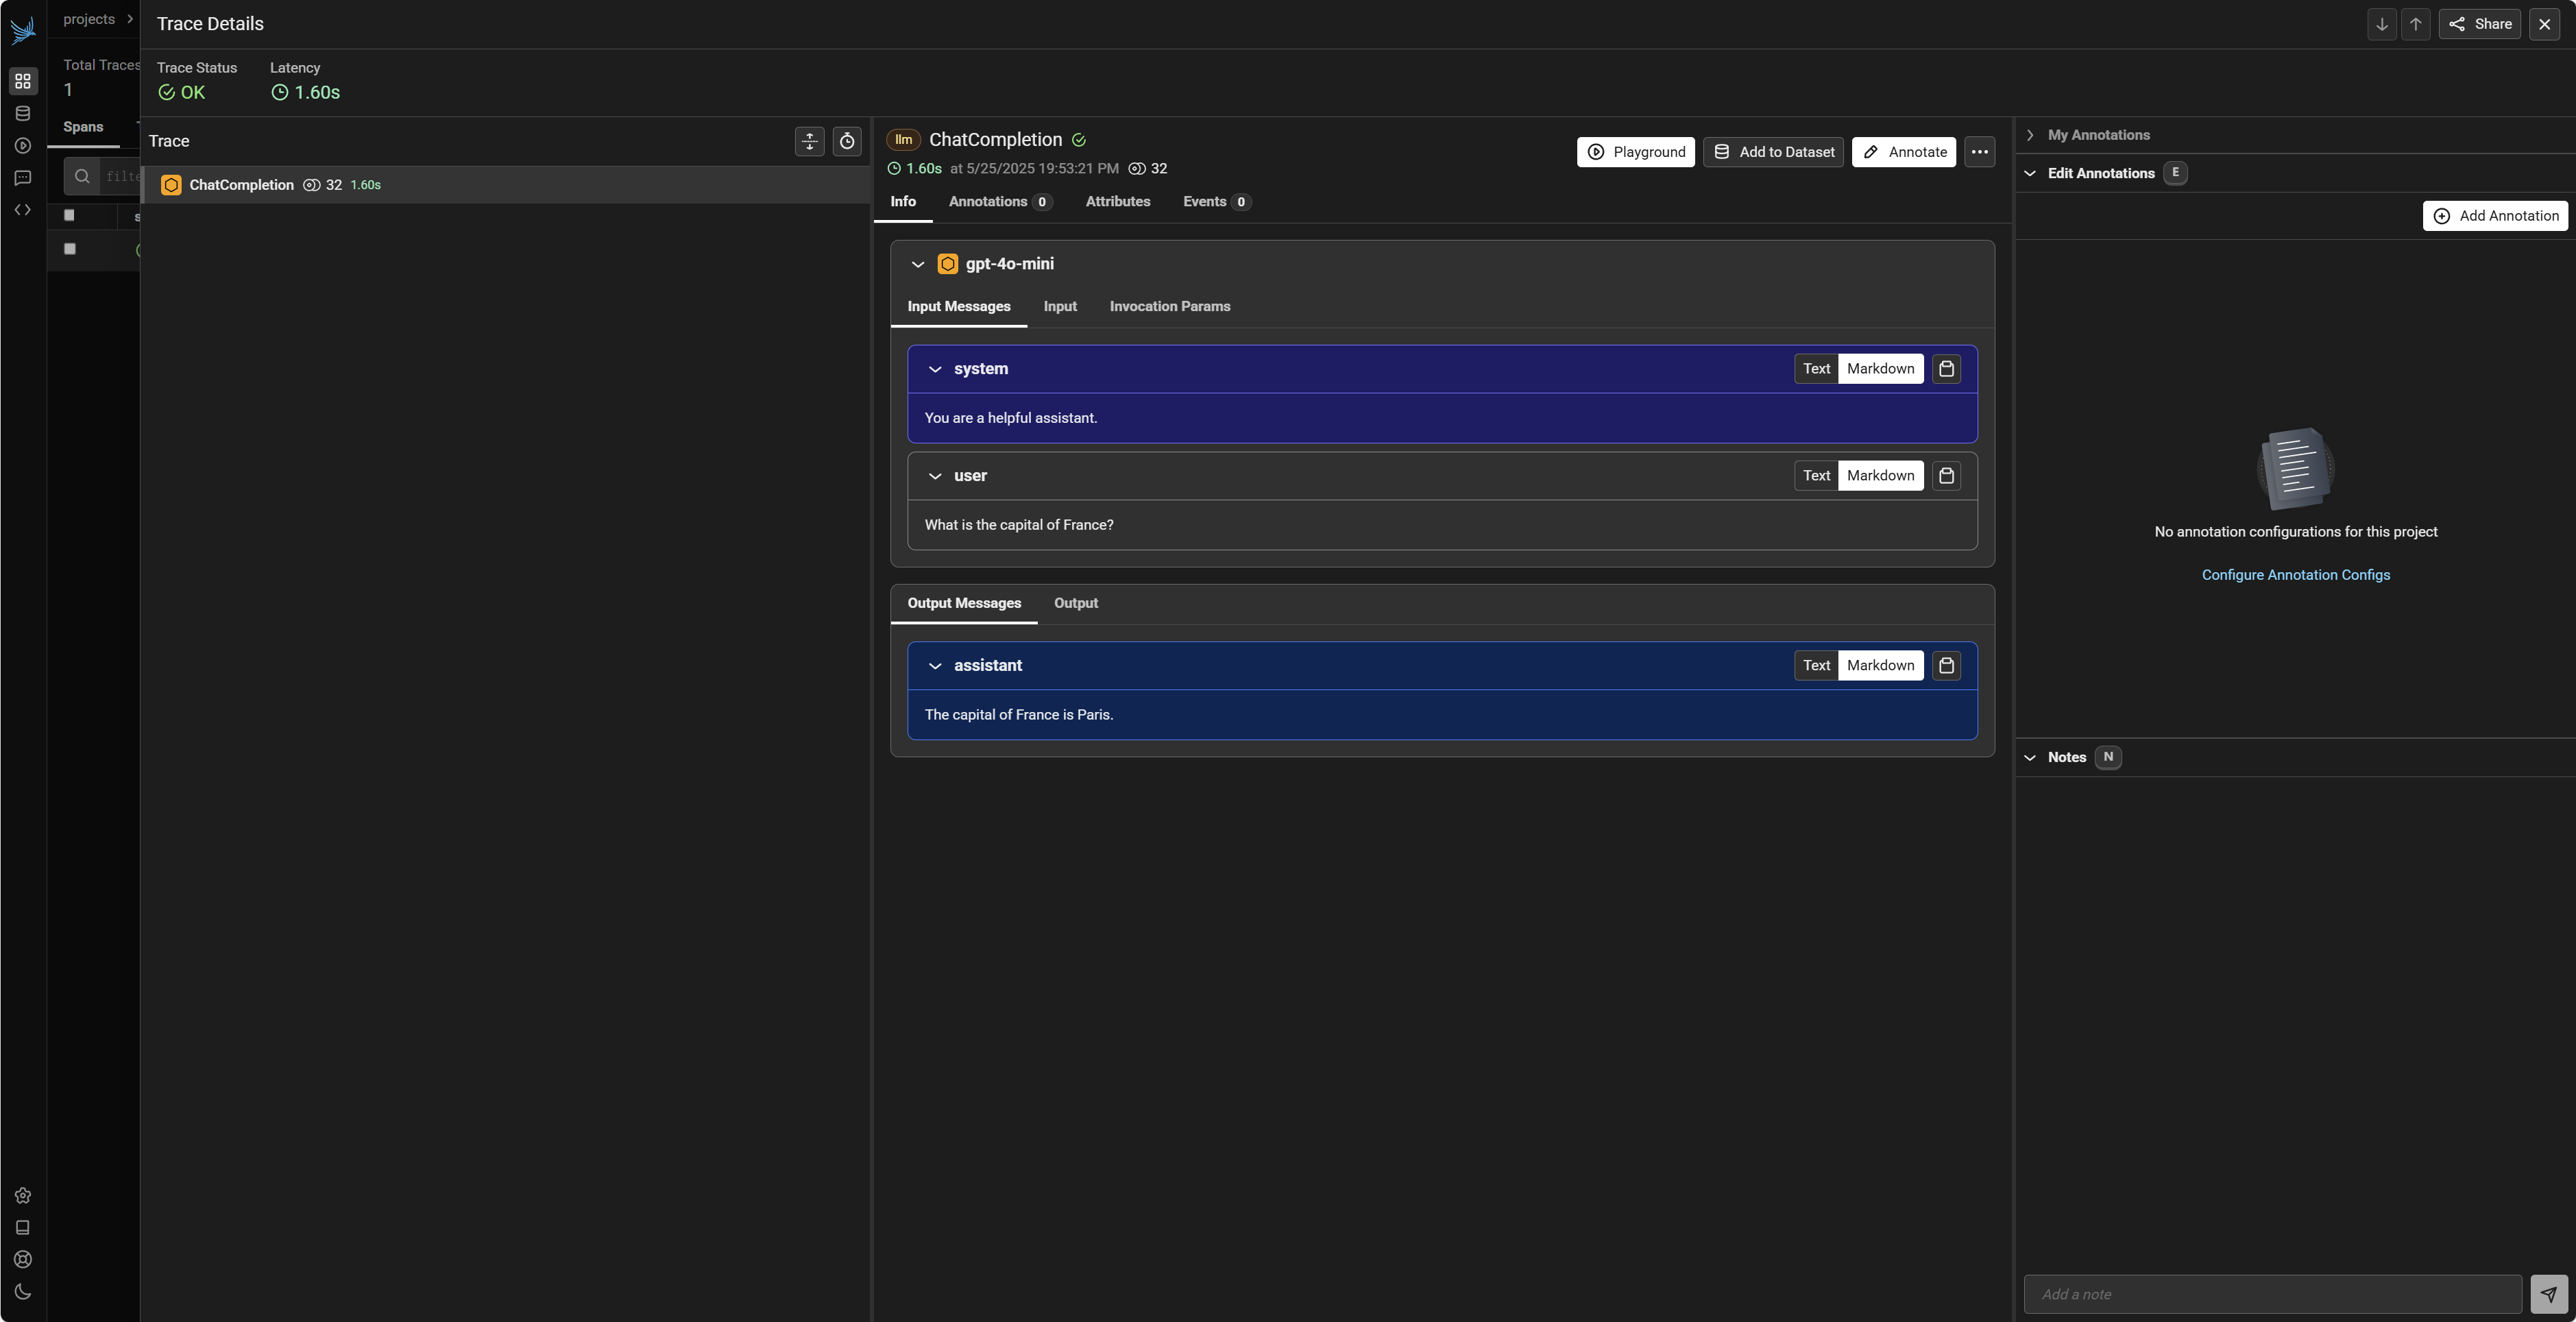
Task: Toggle the trace timing clock icon
Action: 847,142
